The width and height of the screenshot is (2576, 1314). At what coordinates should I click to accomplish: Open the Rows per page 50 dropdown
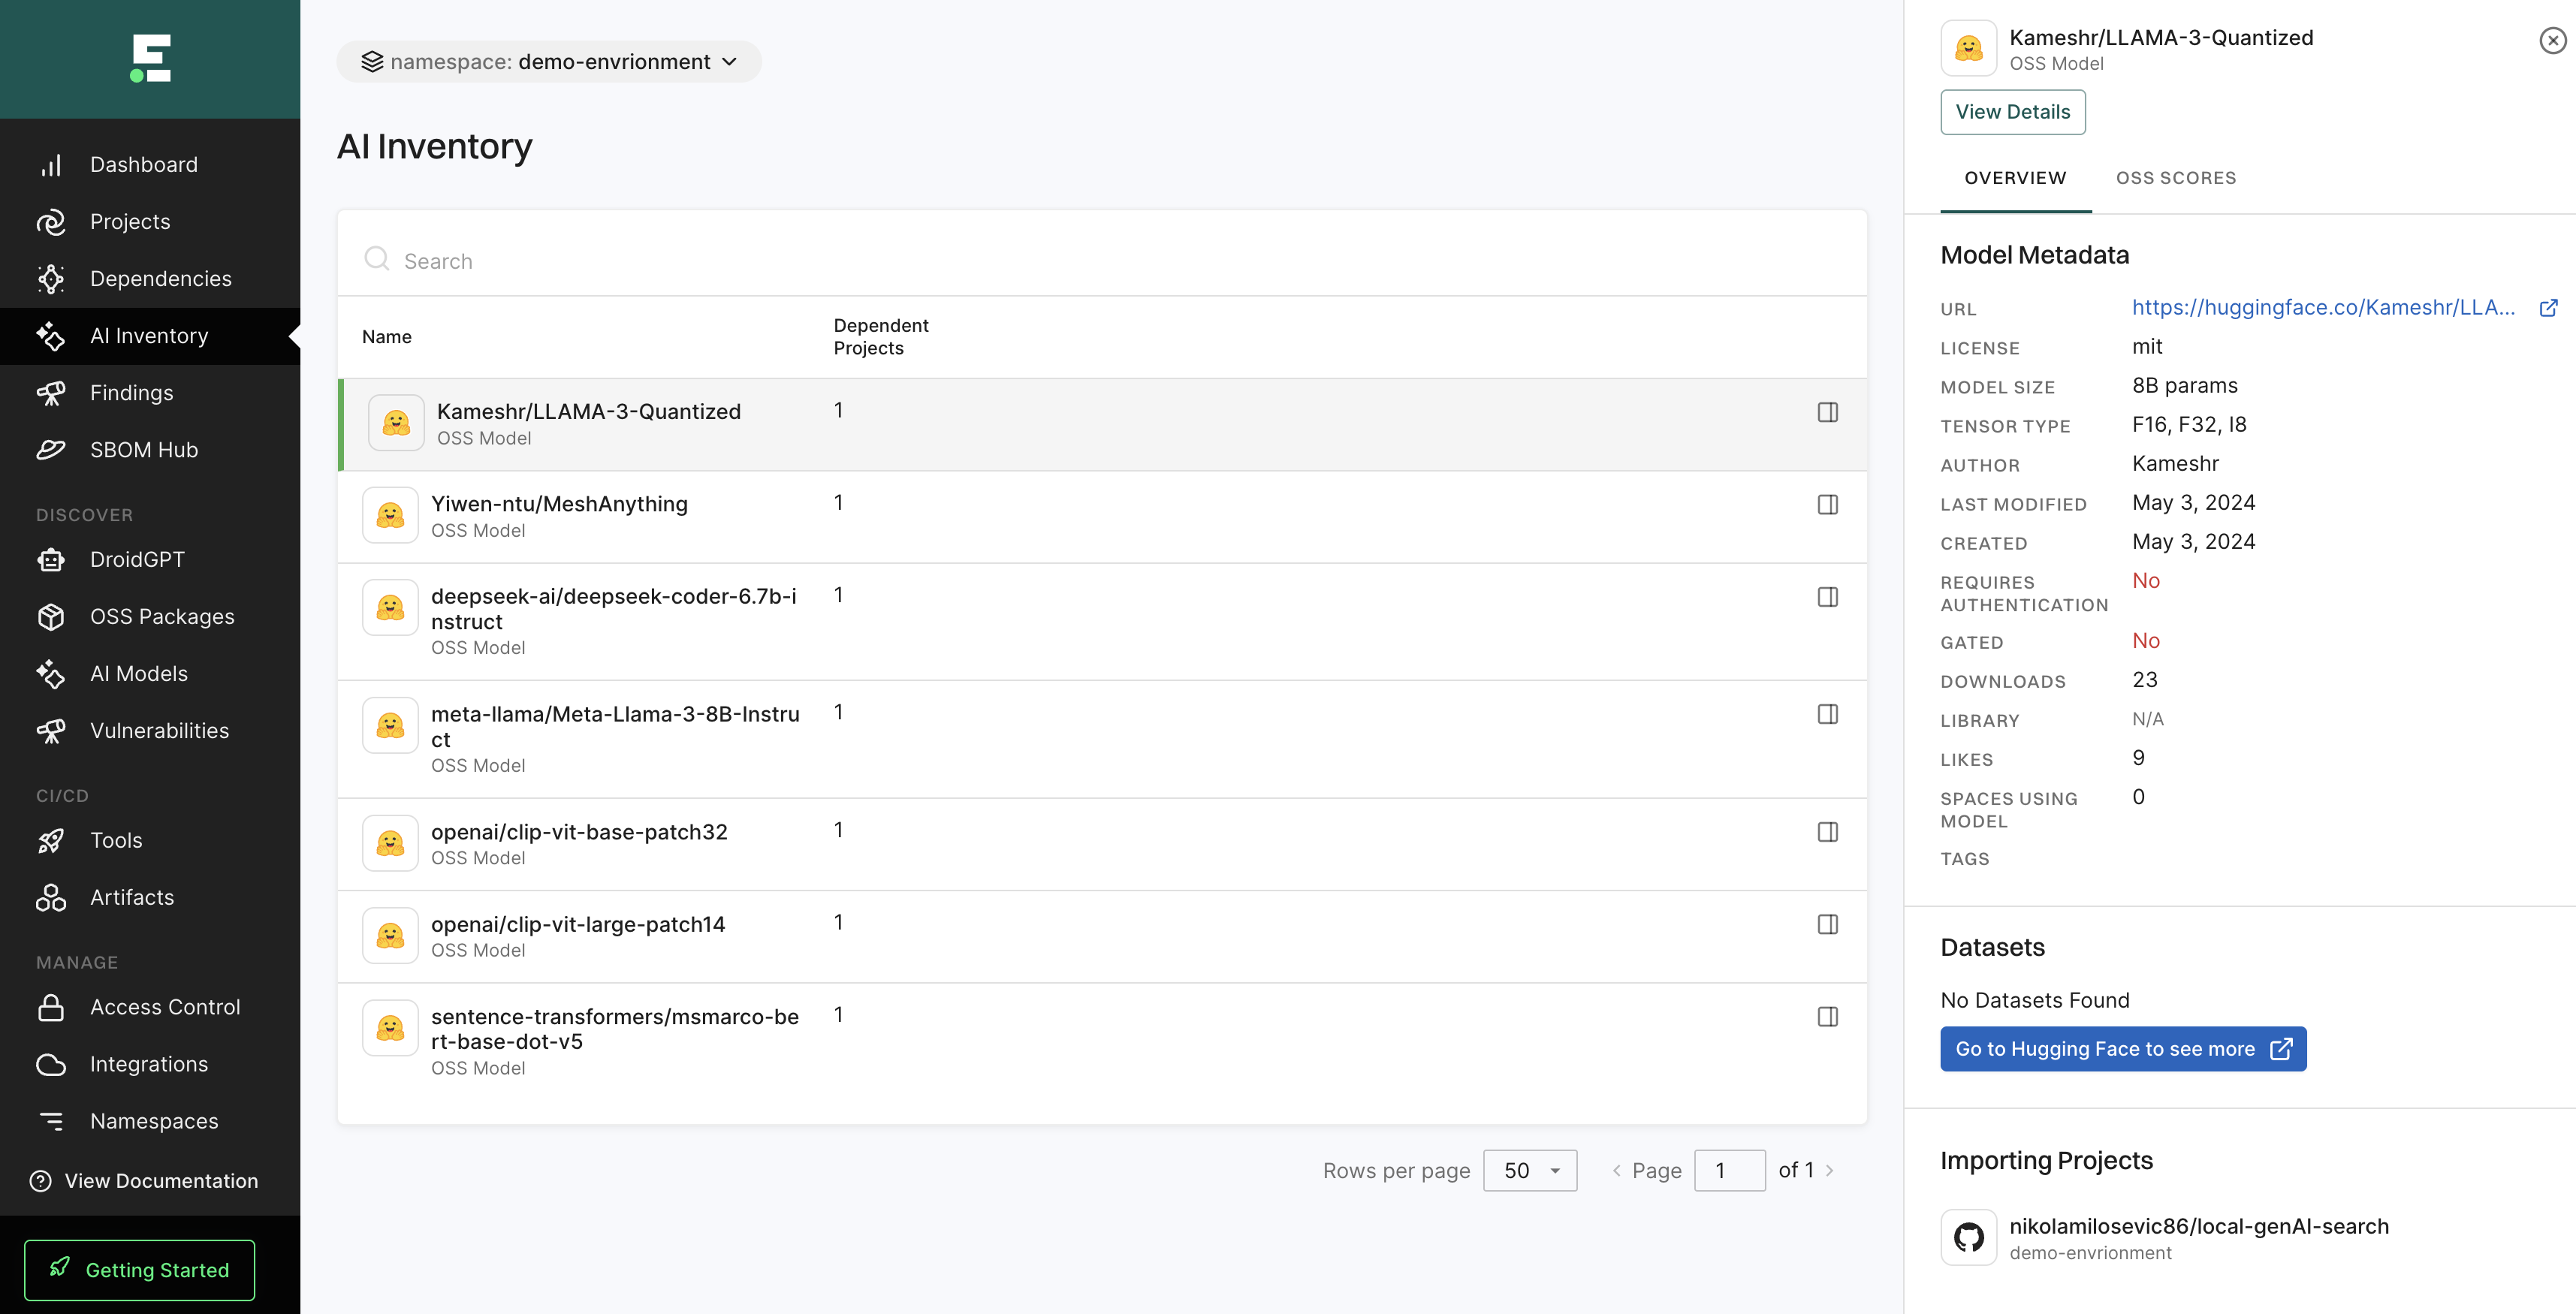pyautogui.click(x=1530, y=1170)
